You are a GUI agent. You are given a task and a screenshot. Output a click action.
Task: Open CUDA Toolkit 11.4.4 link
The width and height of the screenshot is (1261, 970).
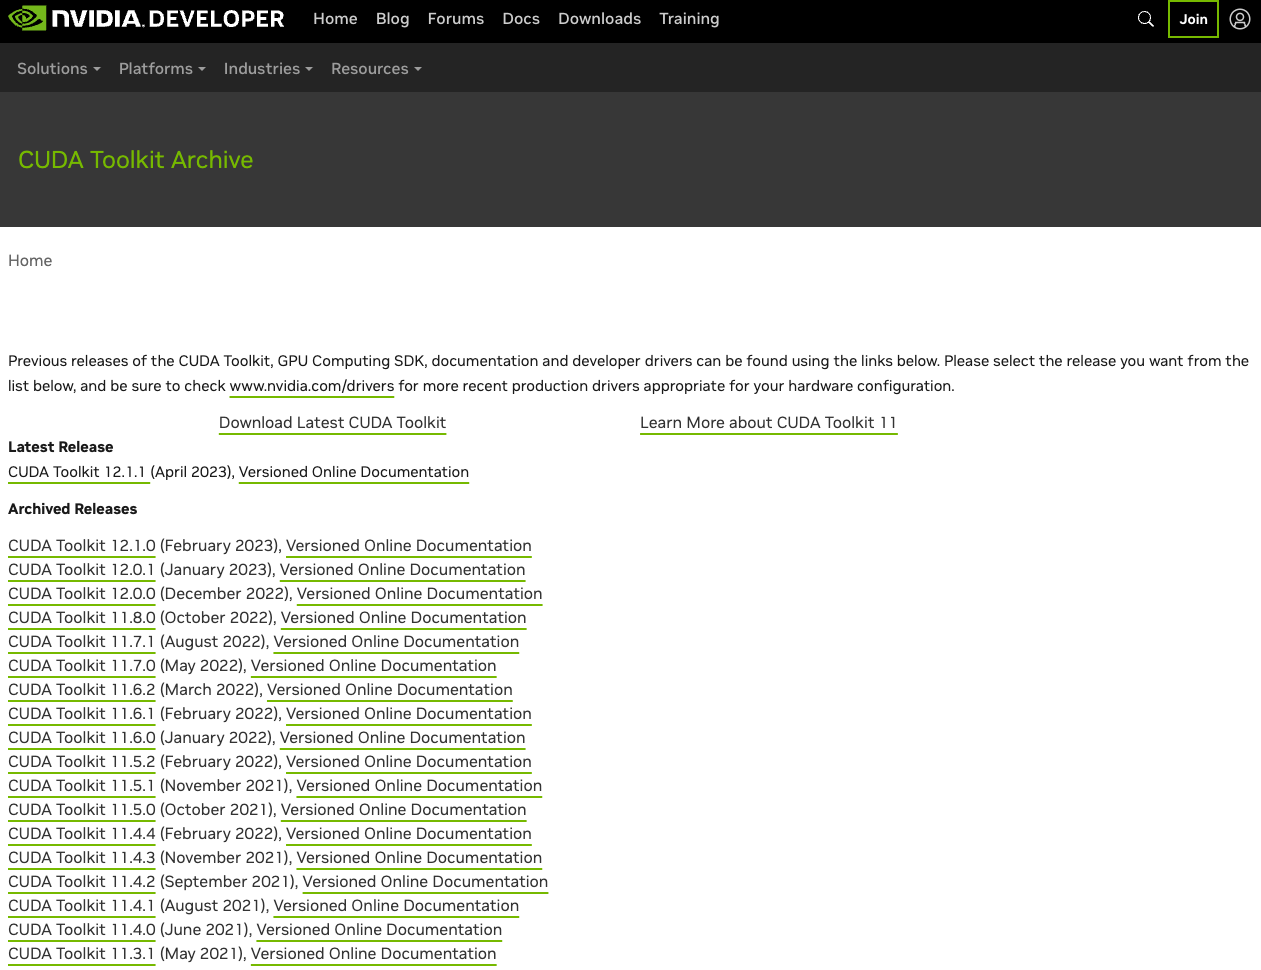[x=82, y=834]
